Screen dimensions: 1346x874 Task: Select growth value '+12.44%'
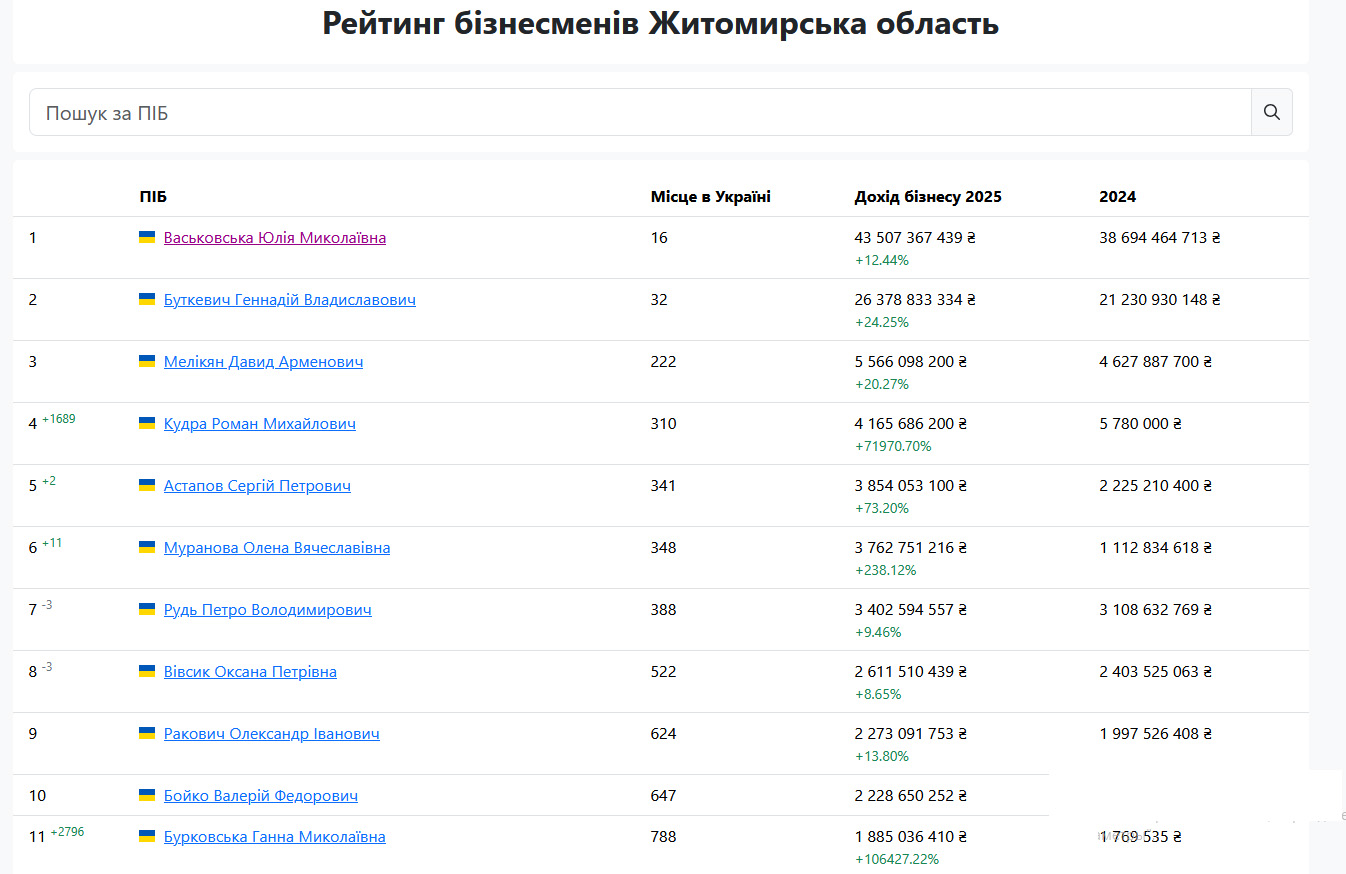tap(882, 260)
